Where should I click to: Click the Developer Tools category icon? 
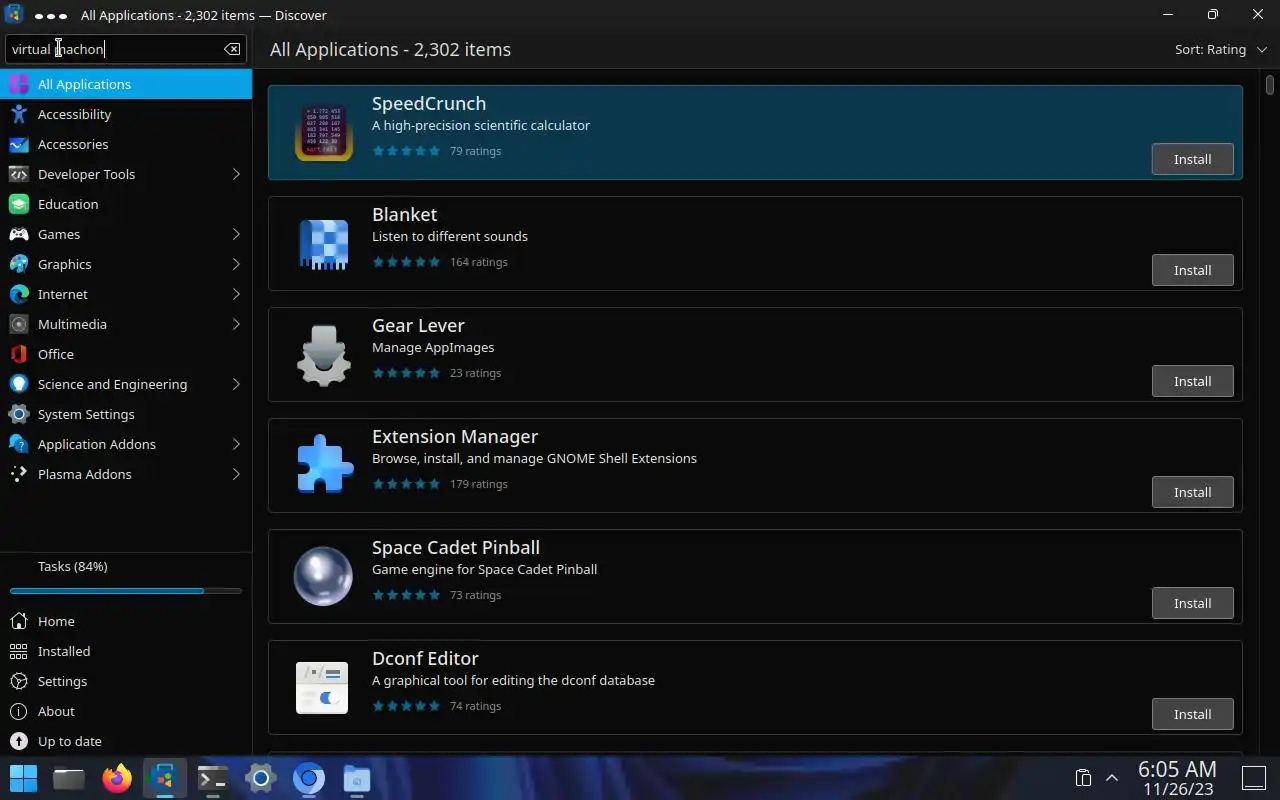click(x=19, y=174)
